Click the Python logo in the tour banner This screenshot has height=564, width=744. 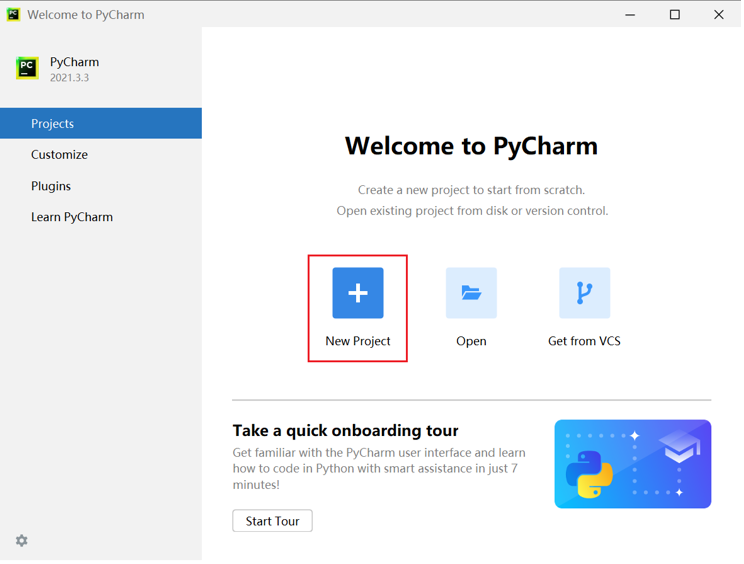click(x=589, y=474)
